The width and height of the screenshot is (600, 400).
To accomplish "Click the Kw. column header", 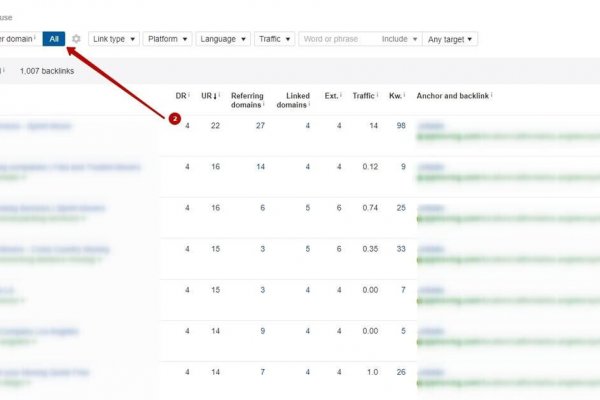I will click(x=398, y=95).
